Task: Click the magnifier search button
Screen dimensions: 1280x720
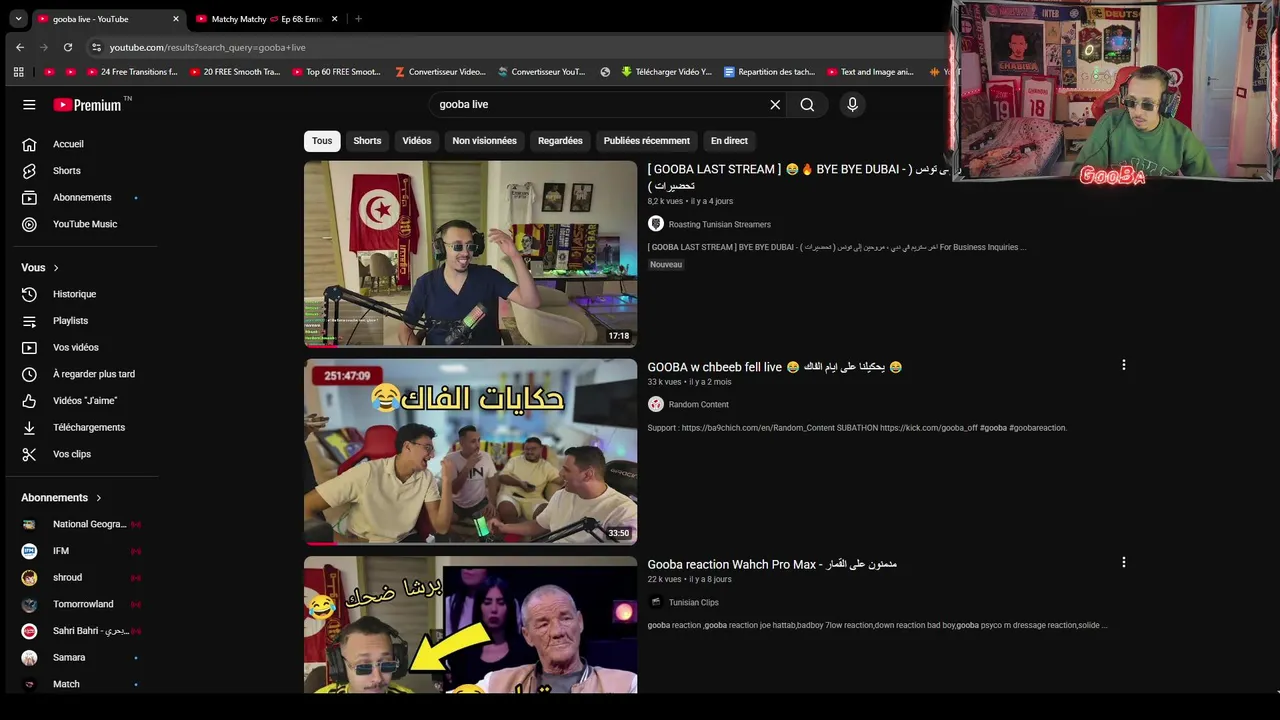Action: pyautogui.click(x=807, y=105)
